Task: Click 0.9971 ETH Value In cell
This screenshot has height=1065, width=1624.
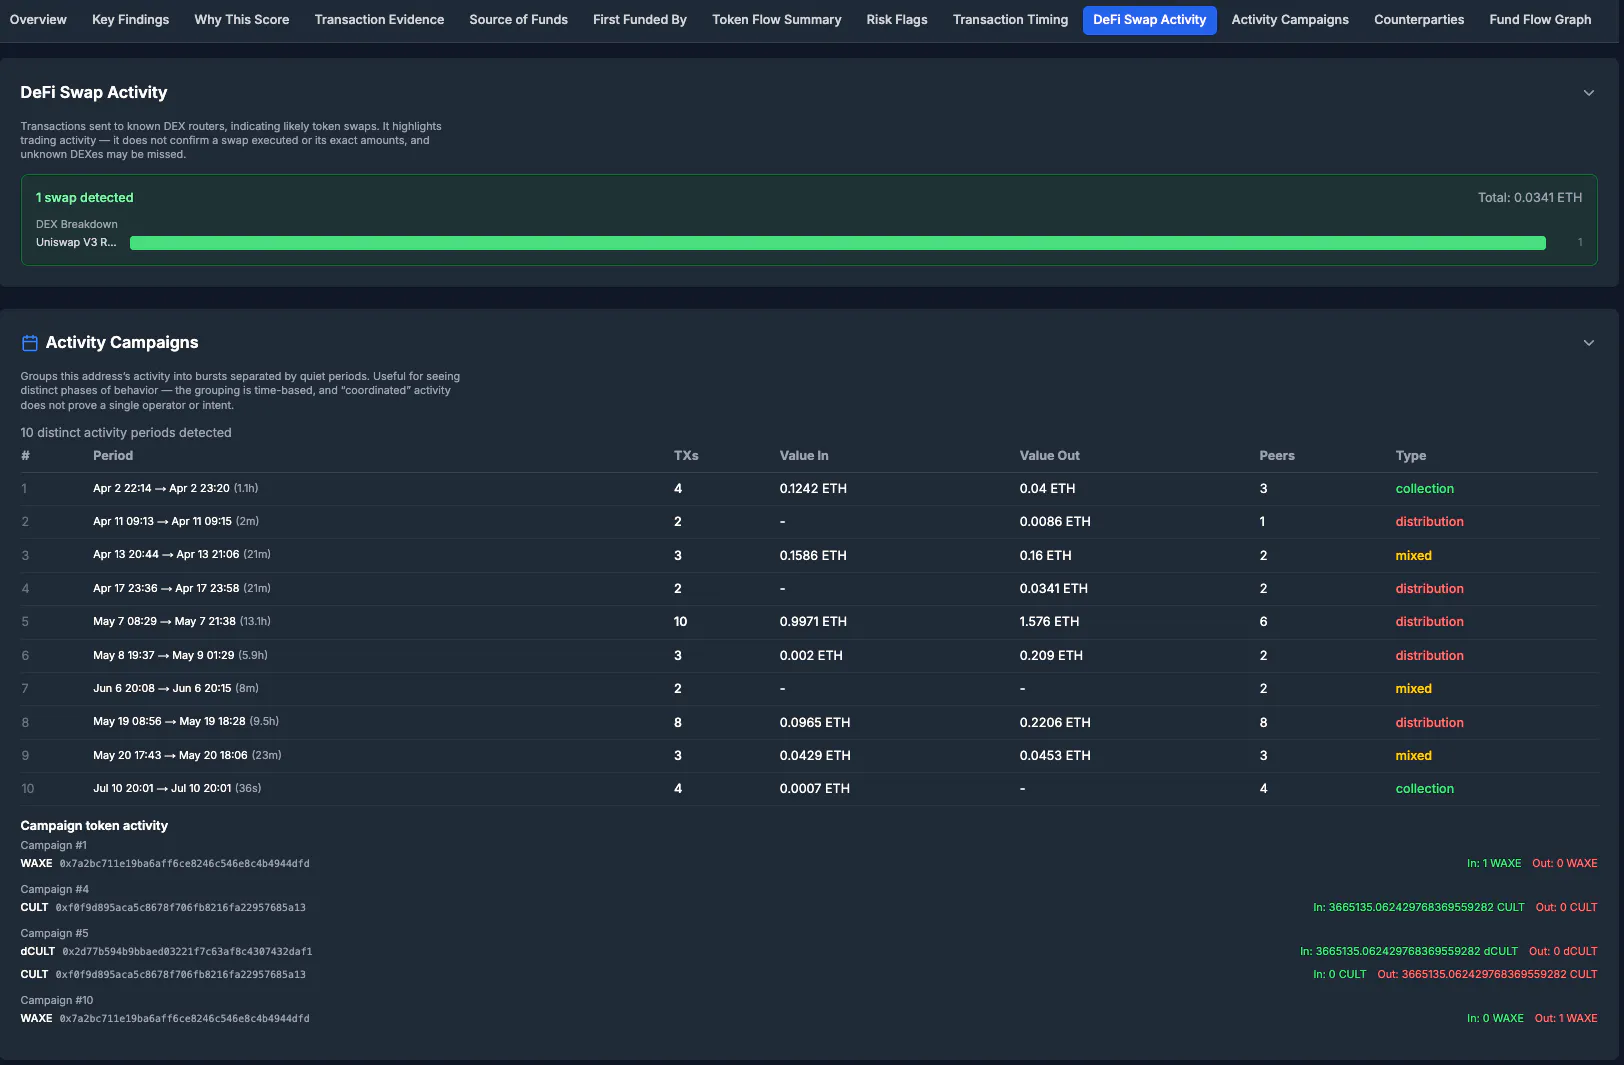Action: [x=813, y=622]
